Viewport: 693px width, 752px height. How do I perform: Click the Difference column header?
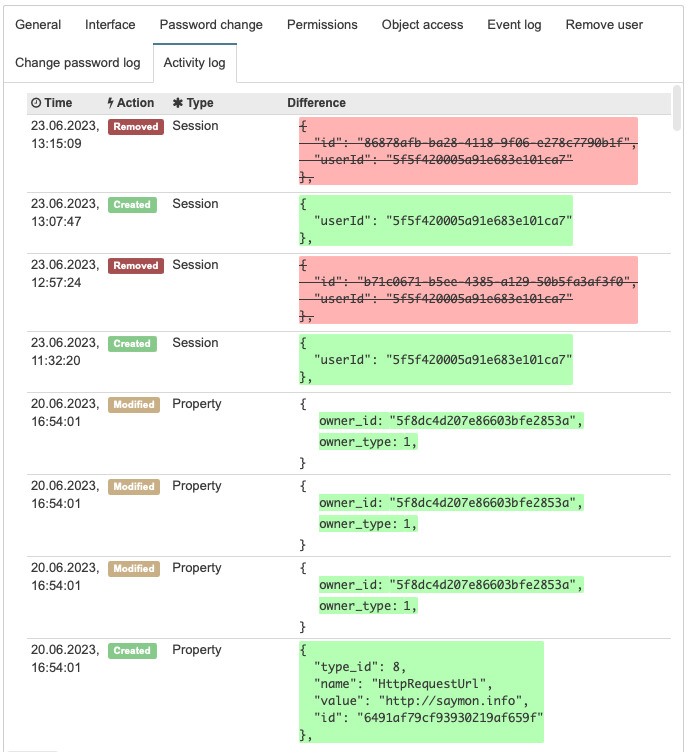pos(317,103)
